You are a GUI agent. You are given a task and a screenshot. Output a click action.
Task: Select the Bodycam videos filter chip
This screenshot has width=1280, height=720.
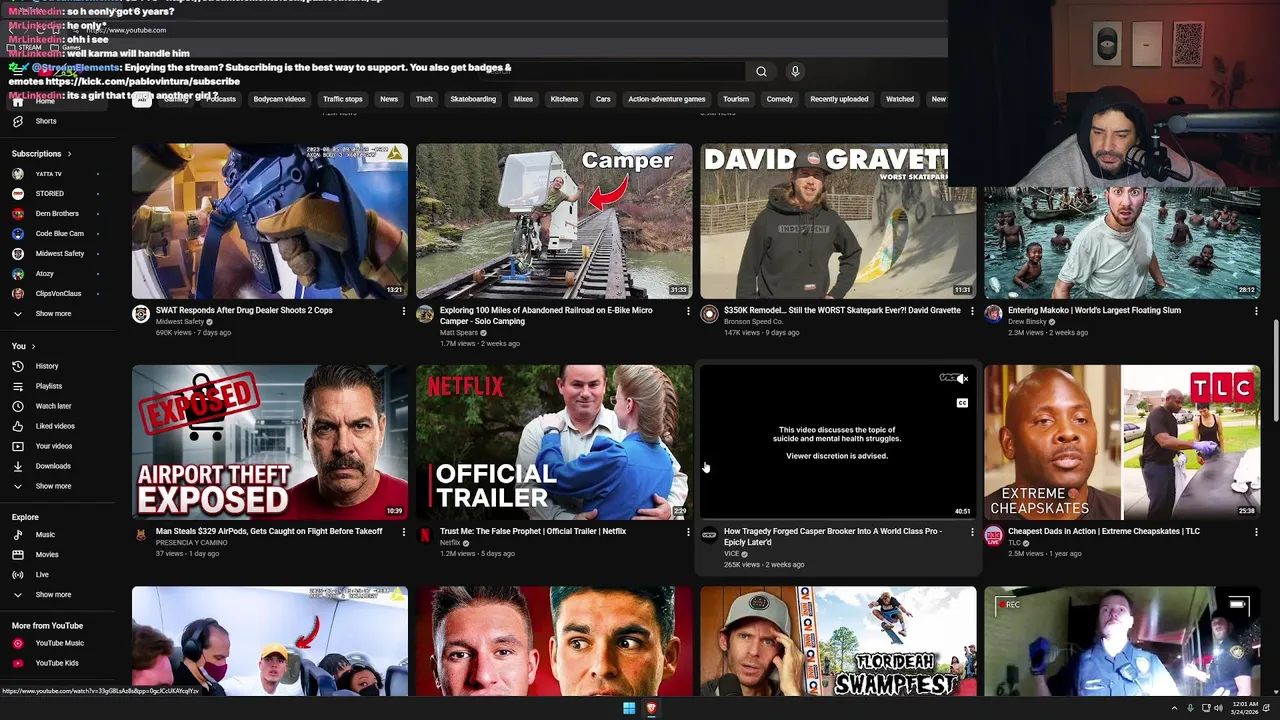coord(279,99)
